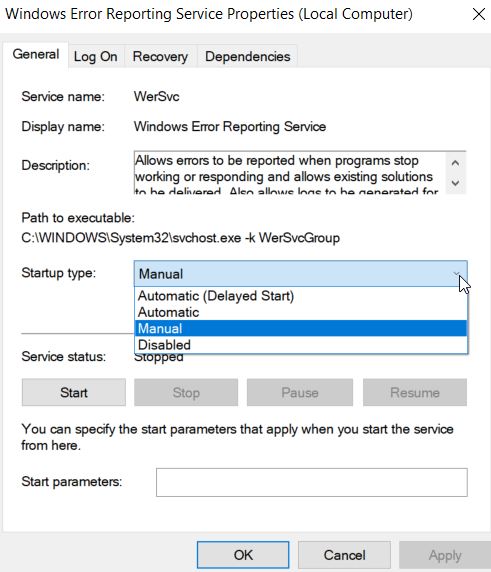Switch to the Dependencies tab
This screenshot has width=491, height=572.
click(247, 57)
